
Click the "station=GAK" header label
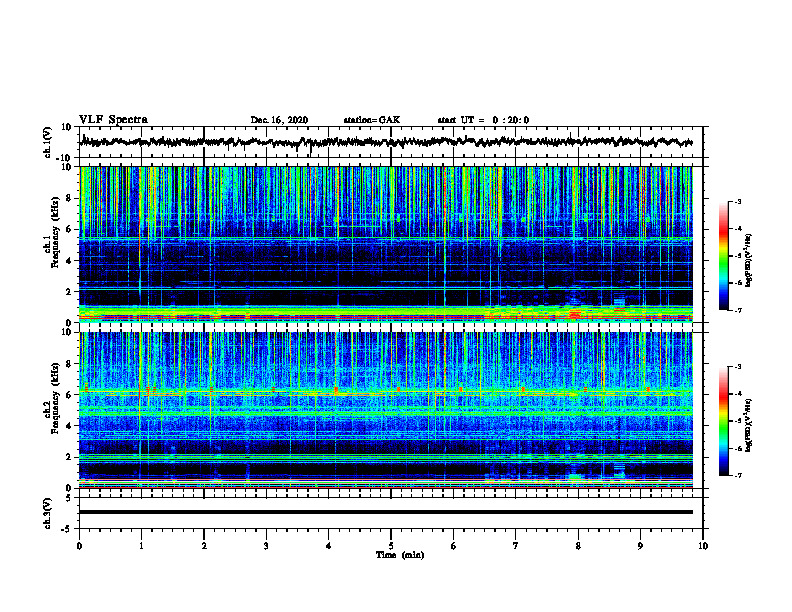click(x=372, y=120)
